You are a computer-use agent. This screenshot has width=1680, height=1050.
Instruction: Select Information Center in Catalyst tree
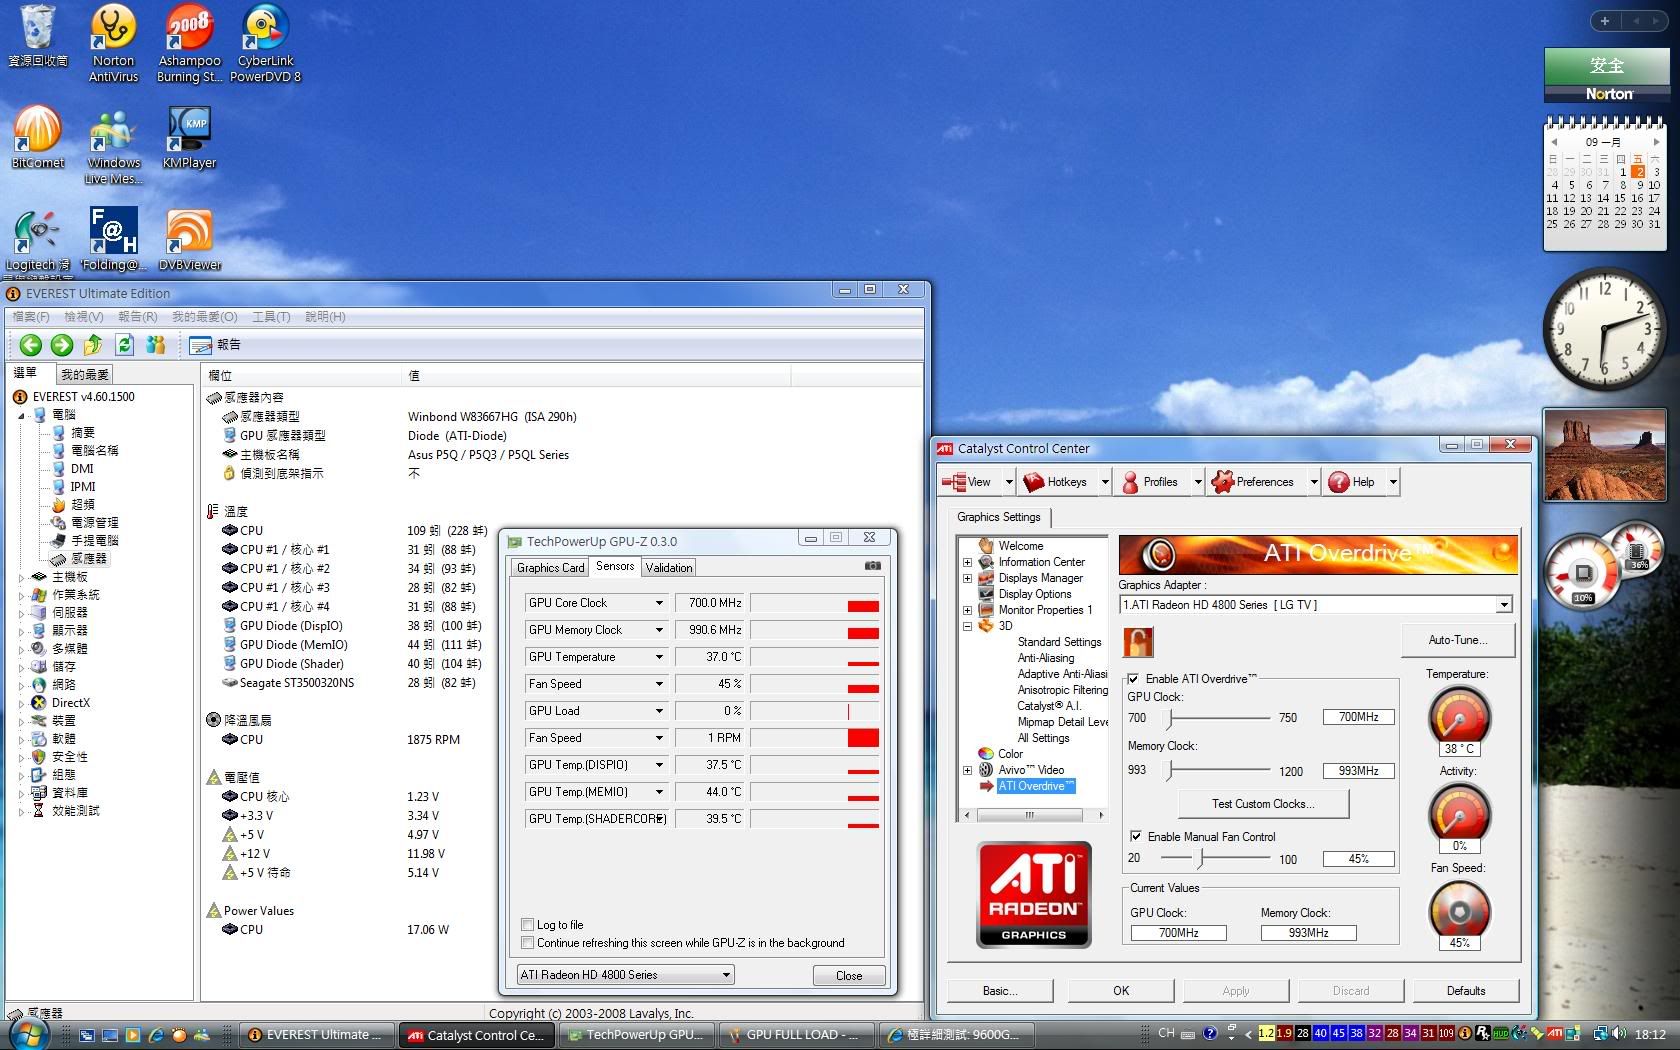1041,562
